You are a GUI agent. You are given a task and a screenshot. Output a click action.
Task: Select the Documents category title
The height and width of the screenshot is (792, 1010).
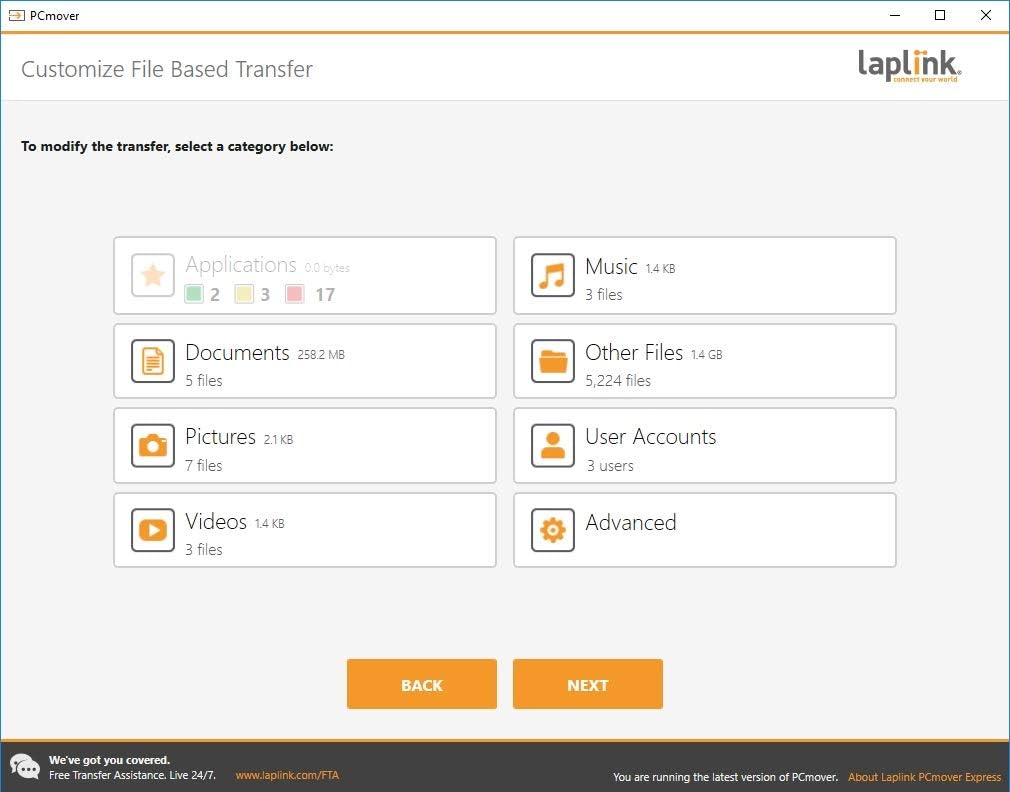[x=237, y=353]
